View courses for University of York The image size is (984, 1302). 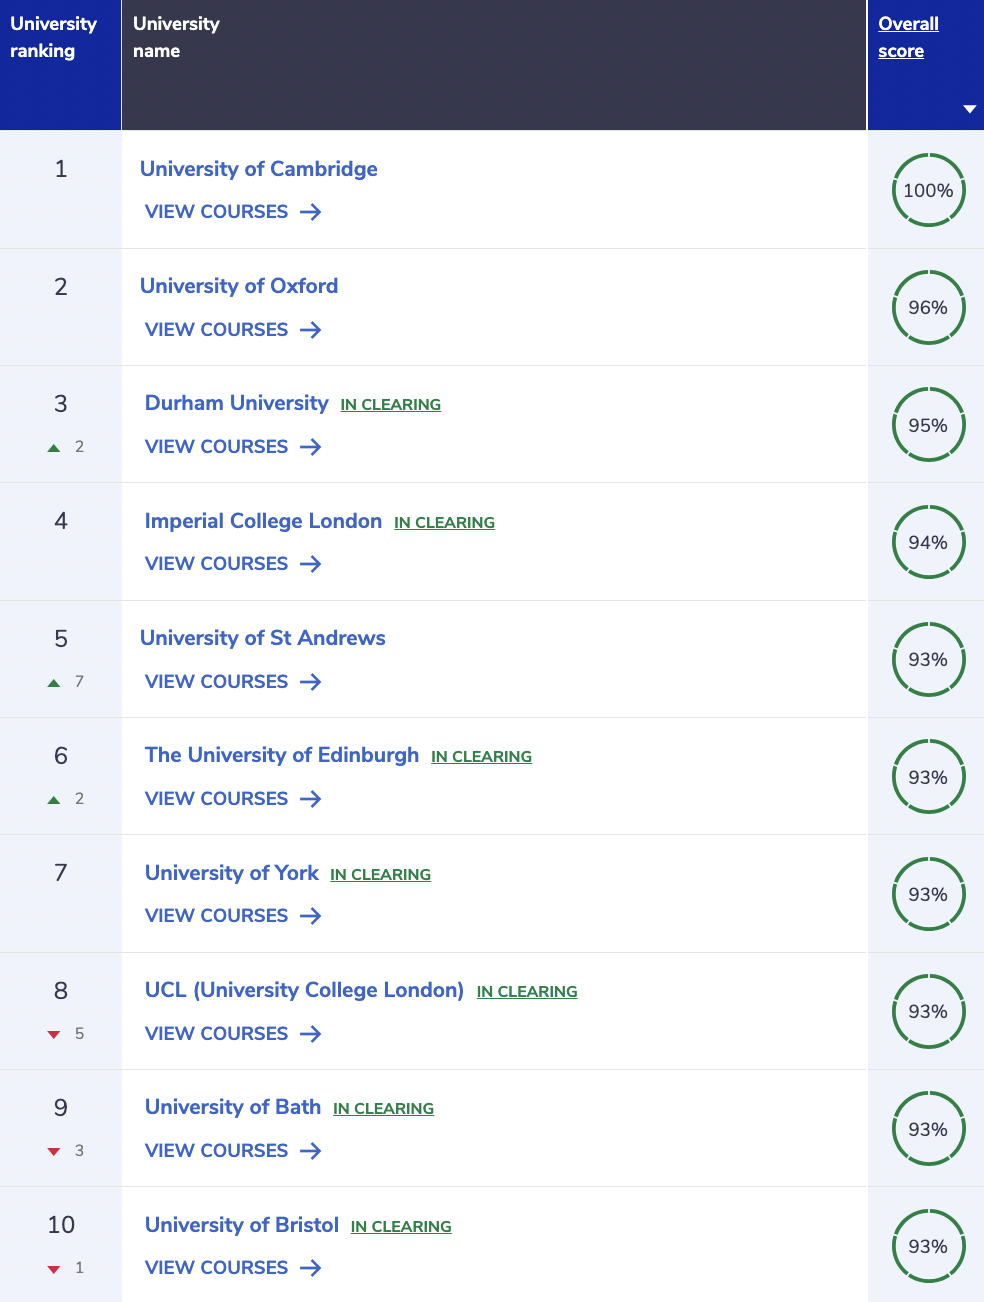233,916
